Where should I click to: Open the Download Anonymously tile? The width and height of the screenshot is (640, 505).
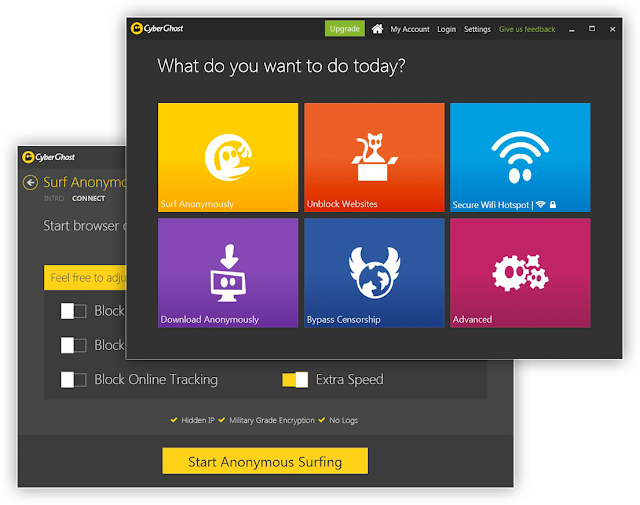[x=228, y=273]
